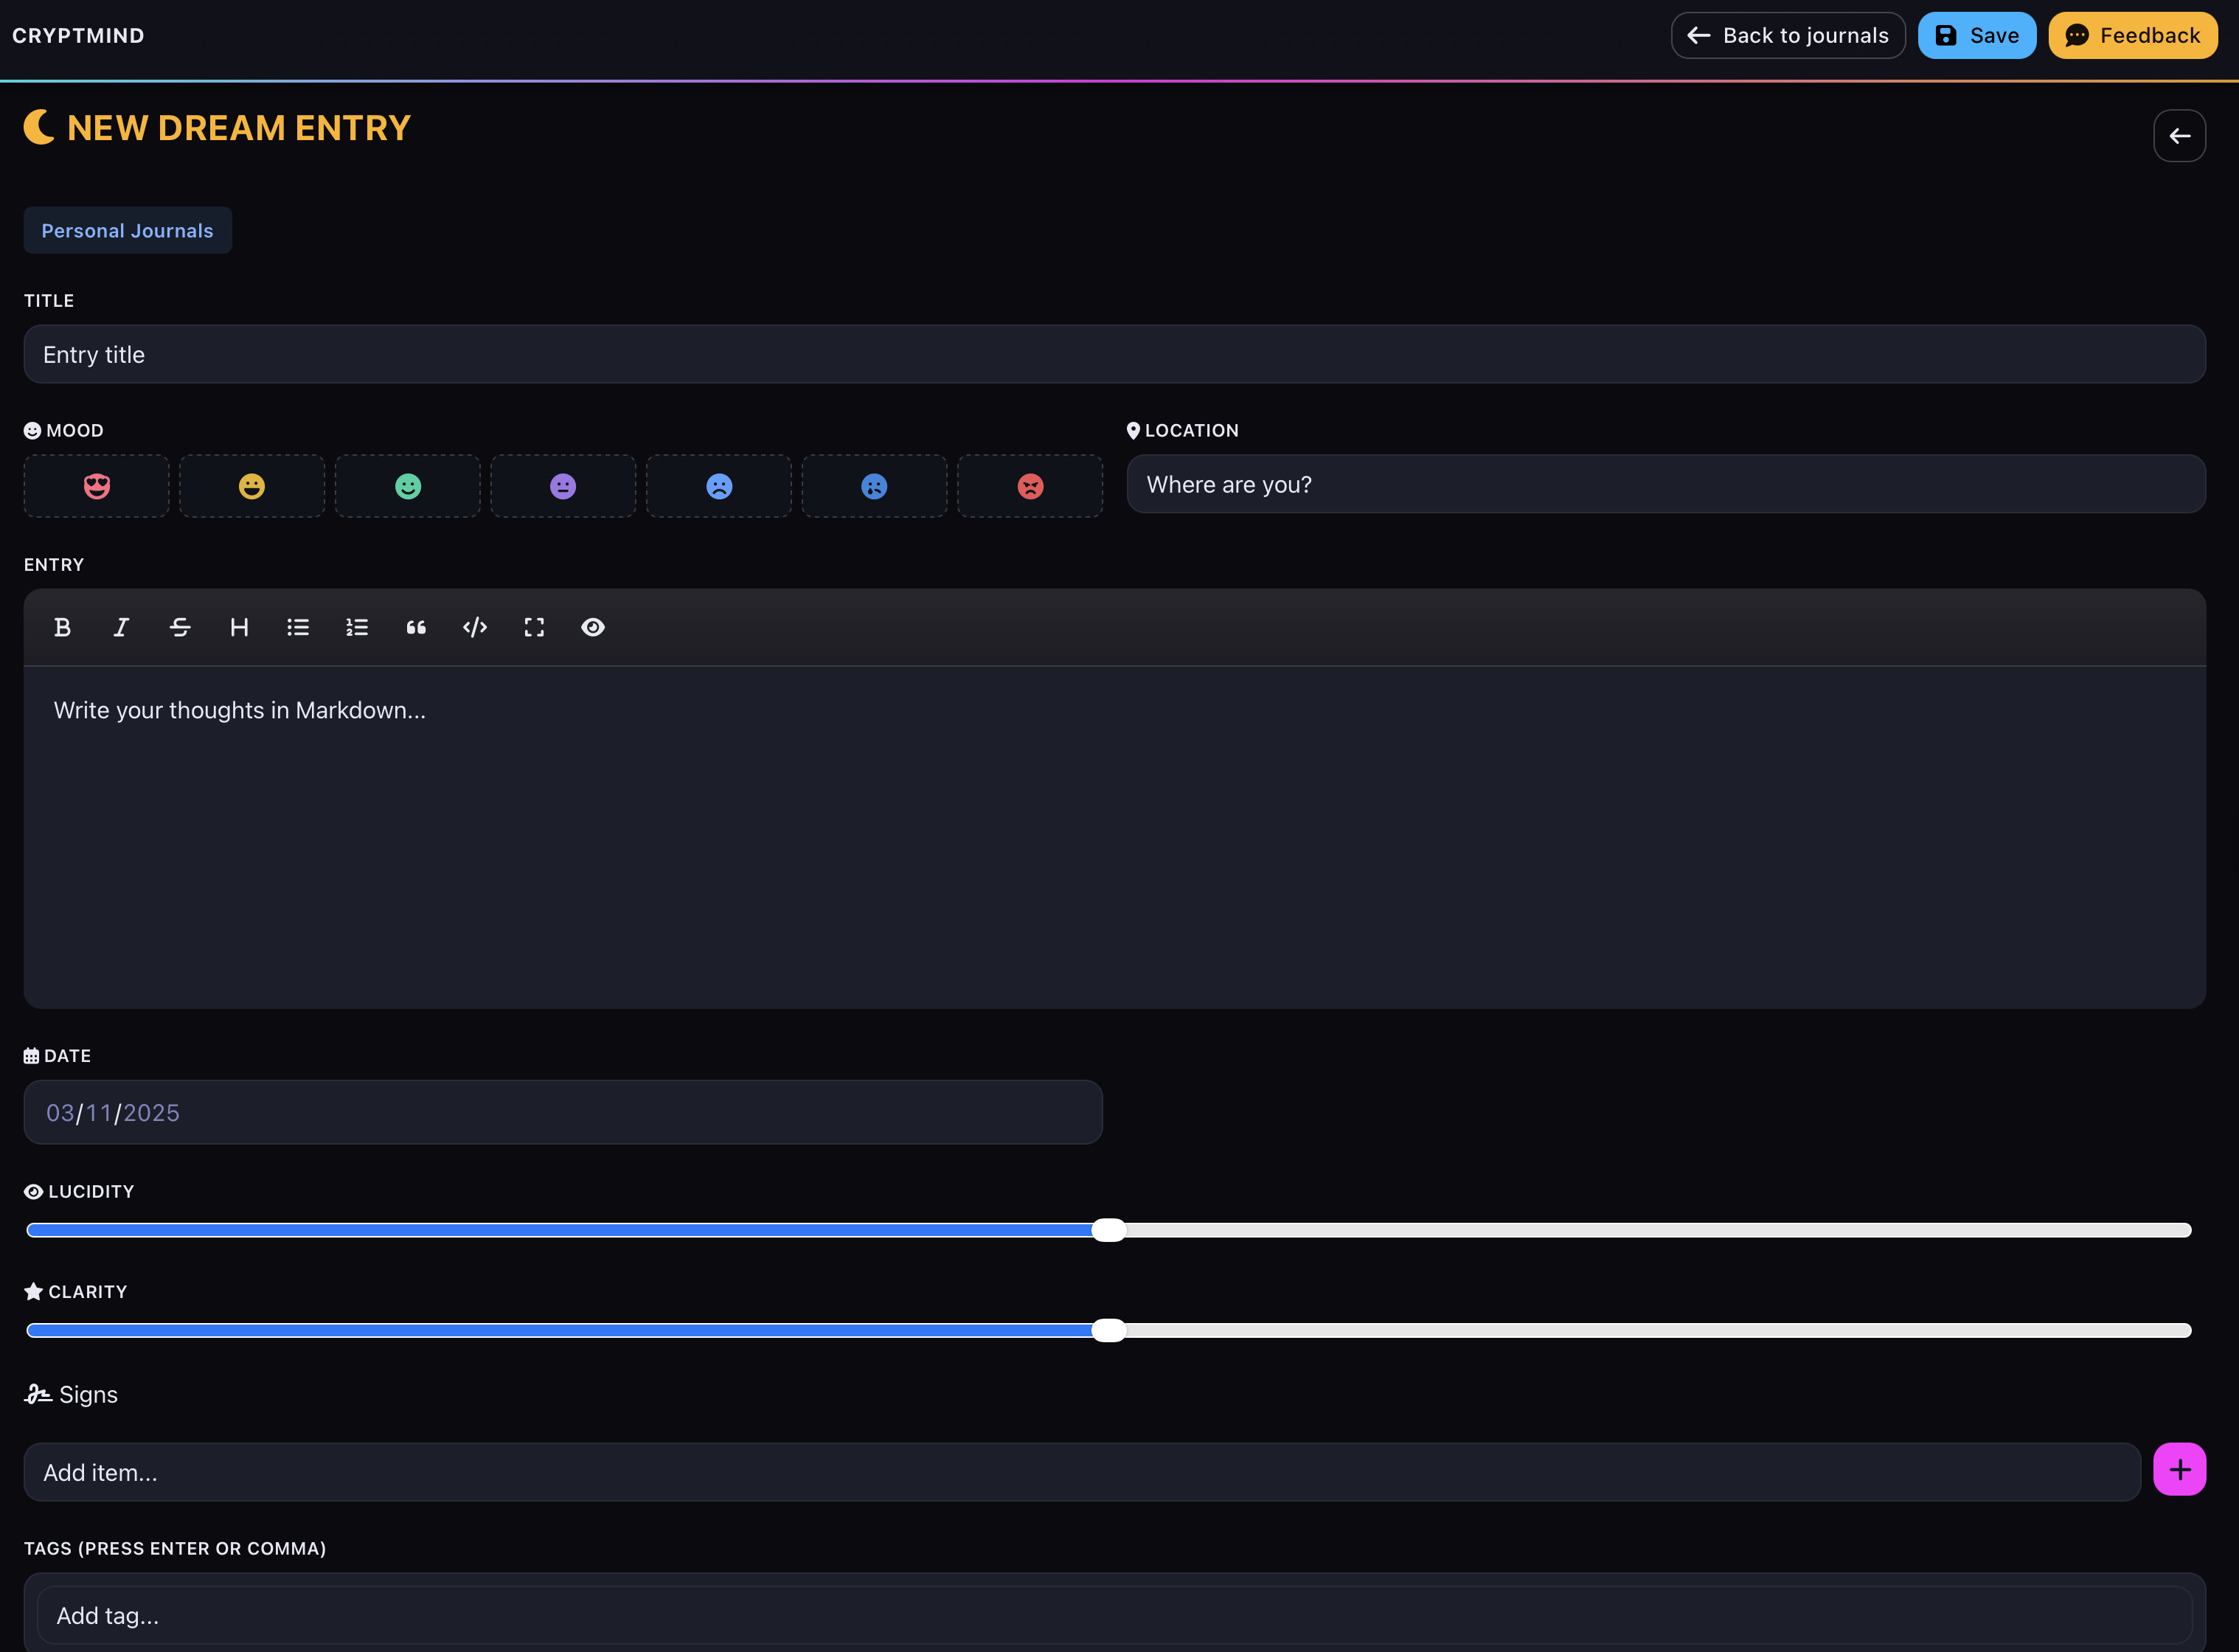
Task: Expand the editor to fullscreen mode
Action: coord(534,627)
